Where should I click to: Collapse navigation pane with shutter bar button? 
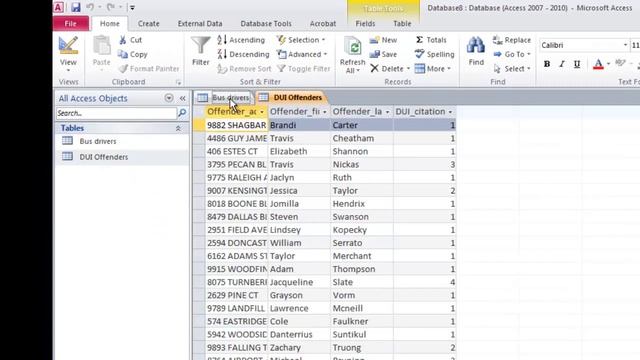coord(182,98)
